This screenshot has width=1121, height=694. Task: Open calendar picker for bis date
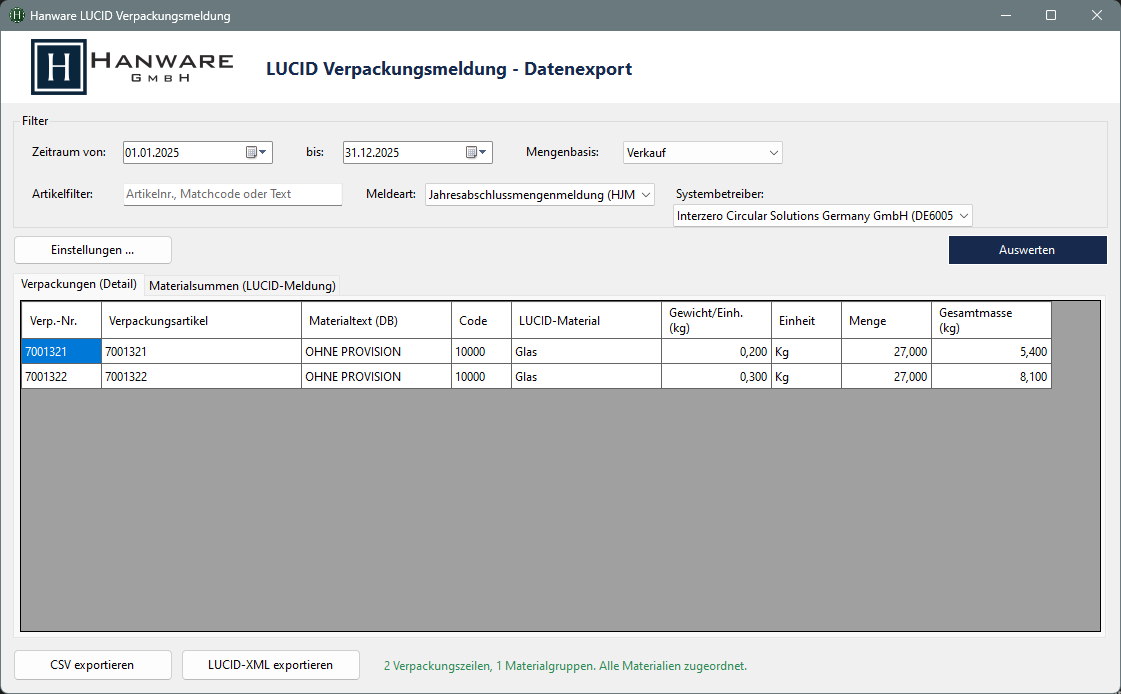point(476,152)
